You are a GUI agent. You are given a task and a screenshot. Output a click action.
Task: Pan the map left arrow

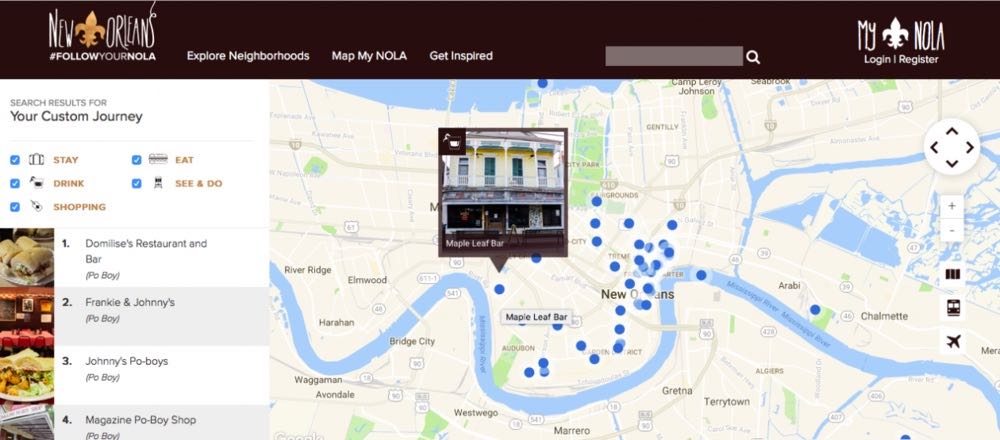pyautogui.click(x=934, y=148)
